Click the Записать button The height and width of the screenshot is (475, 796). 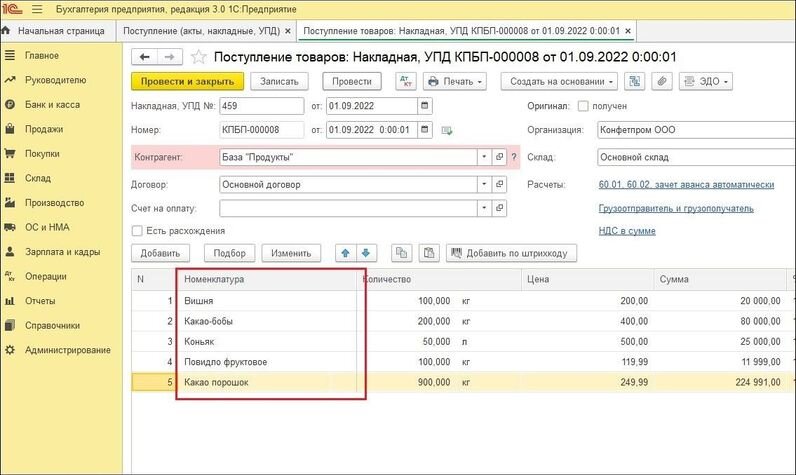pyautogui.click(x=279, y=81)
